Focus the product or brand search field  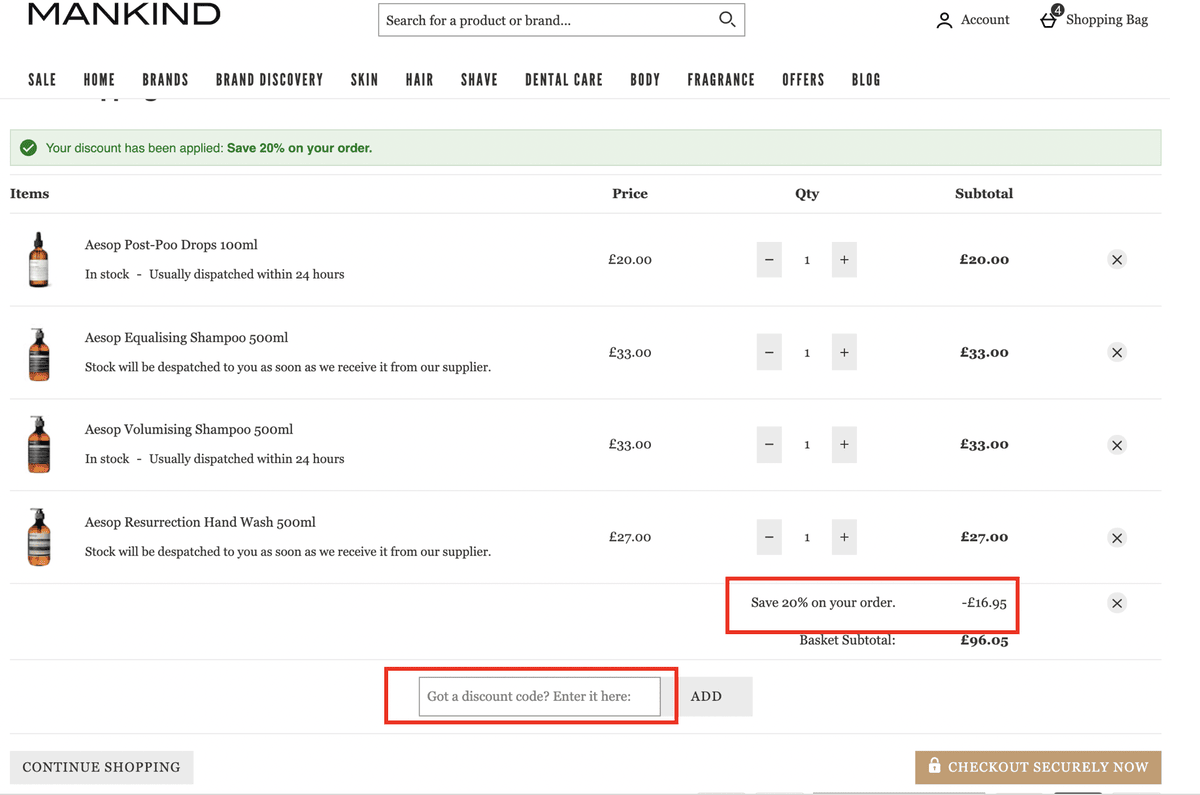pos(548,20)
